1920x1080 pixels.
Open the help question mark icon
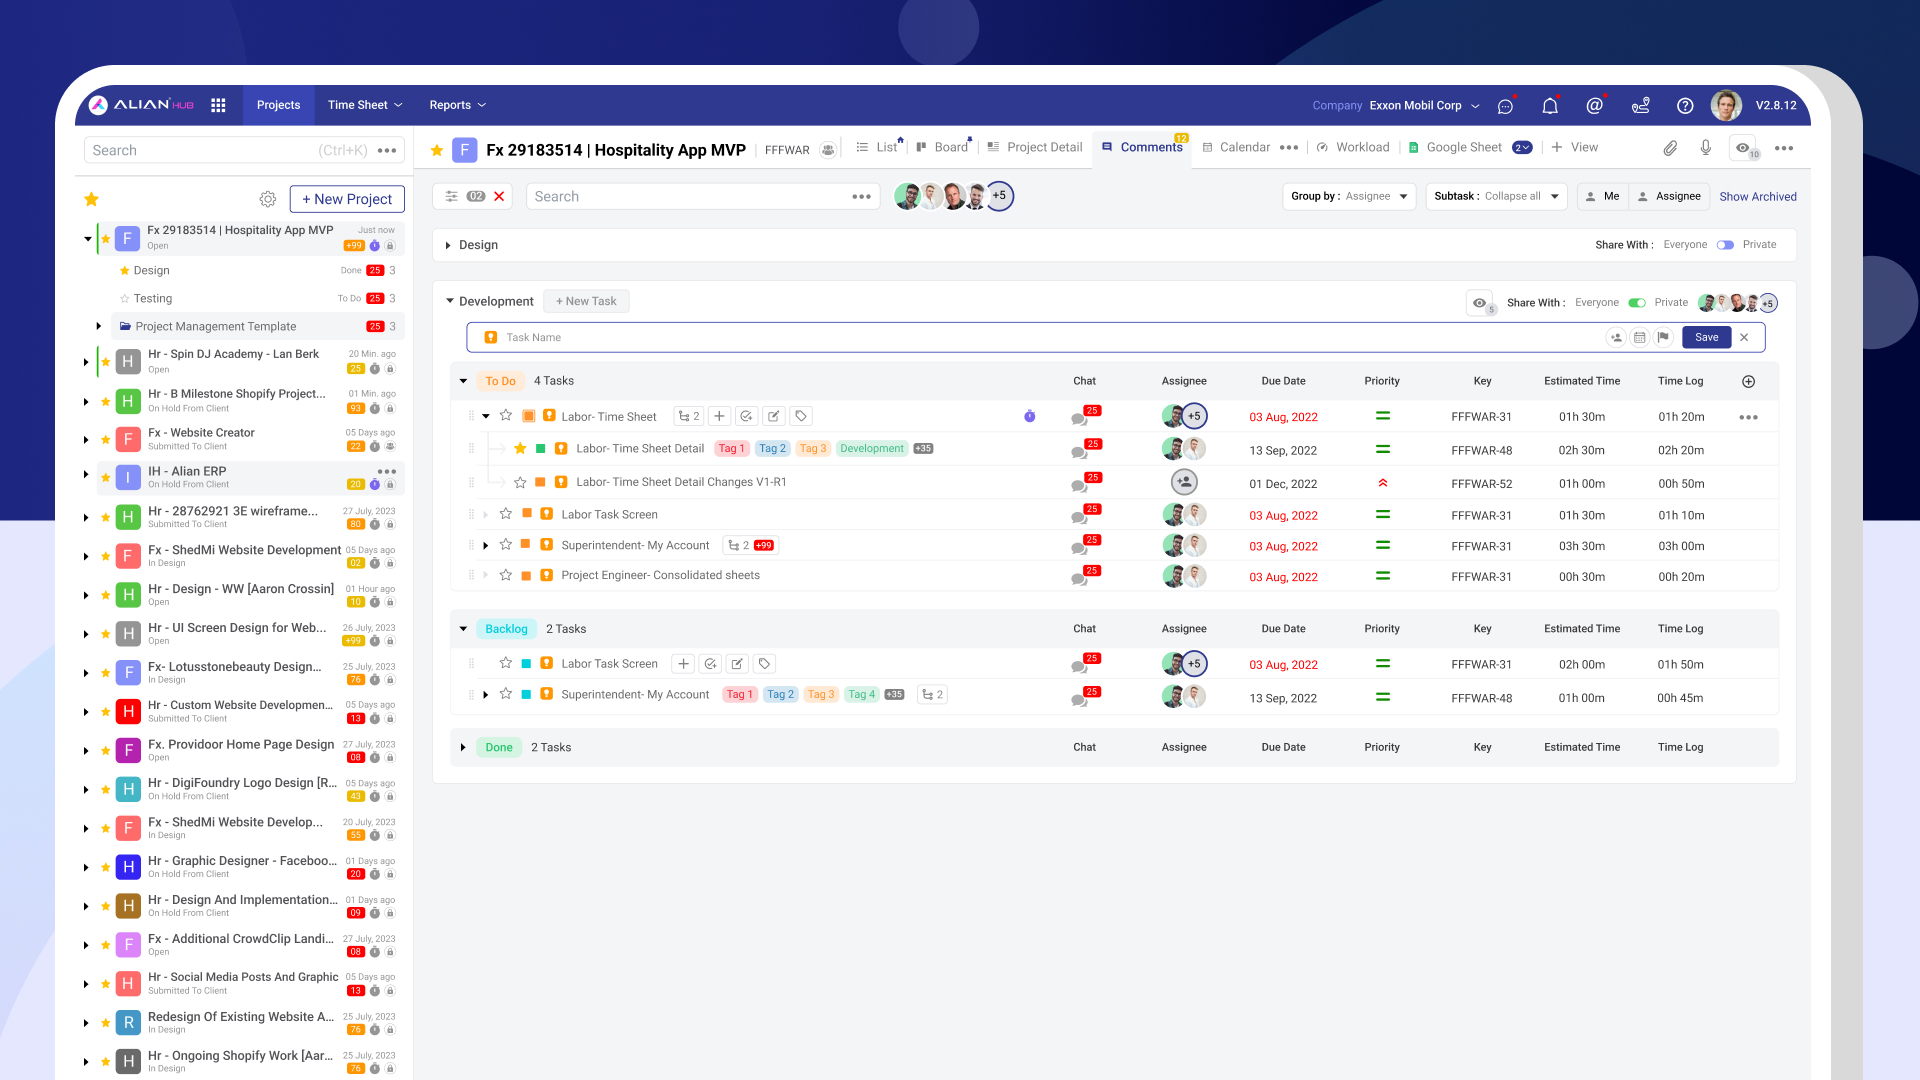click(x=1685, y=105)
